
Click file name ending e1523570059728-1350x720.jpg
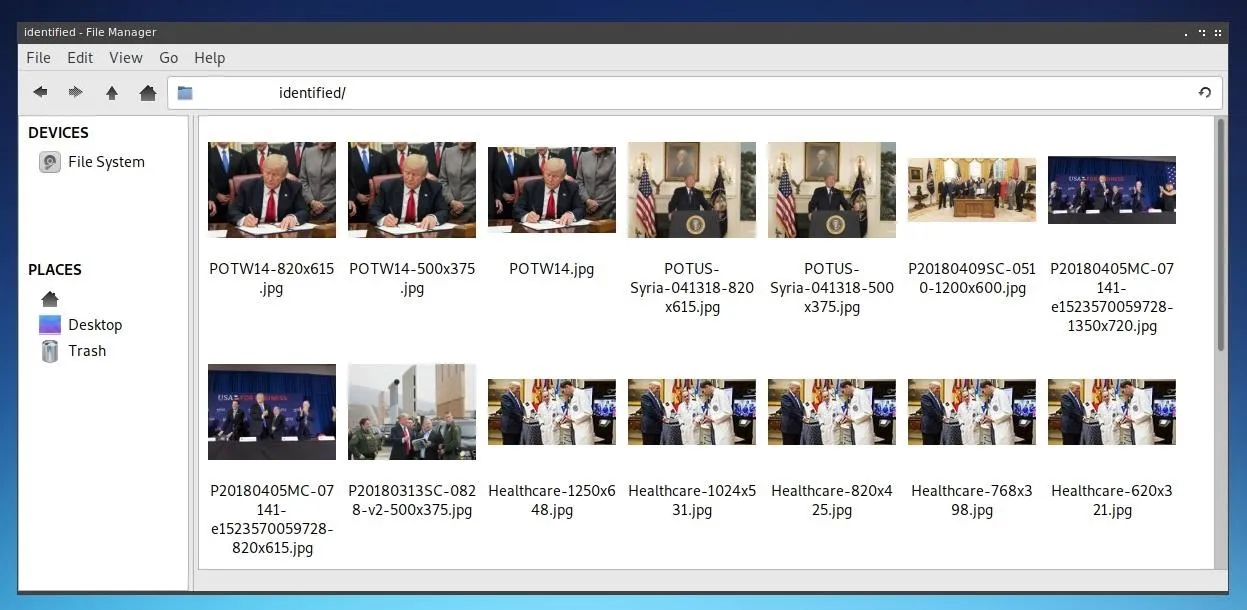pos(1112,297)
